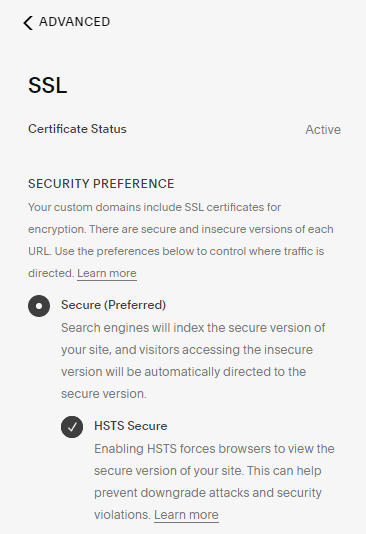
Task: Click the line 'encryption. There are secure and insecure'
Action: click(x=181, y=229)
